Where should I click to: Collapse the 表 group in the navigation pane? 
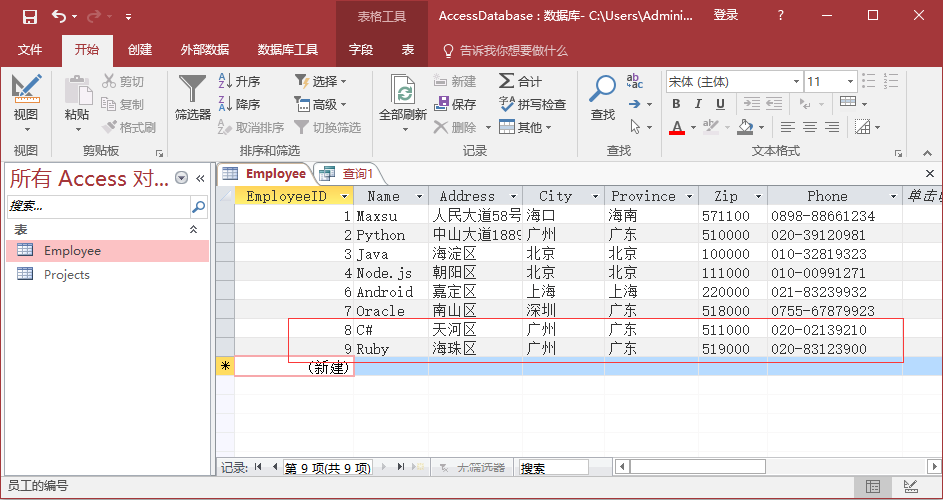click(194, 229)
